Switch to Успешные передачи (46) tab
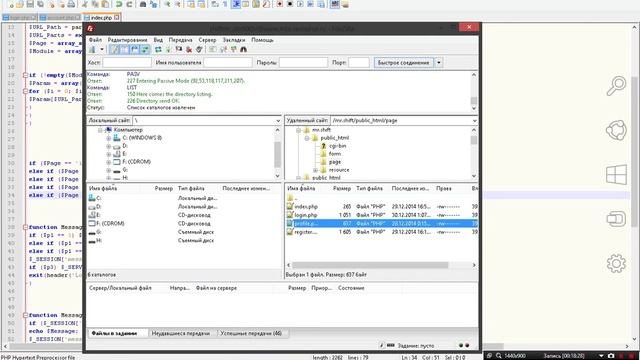 251,333
